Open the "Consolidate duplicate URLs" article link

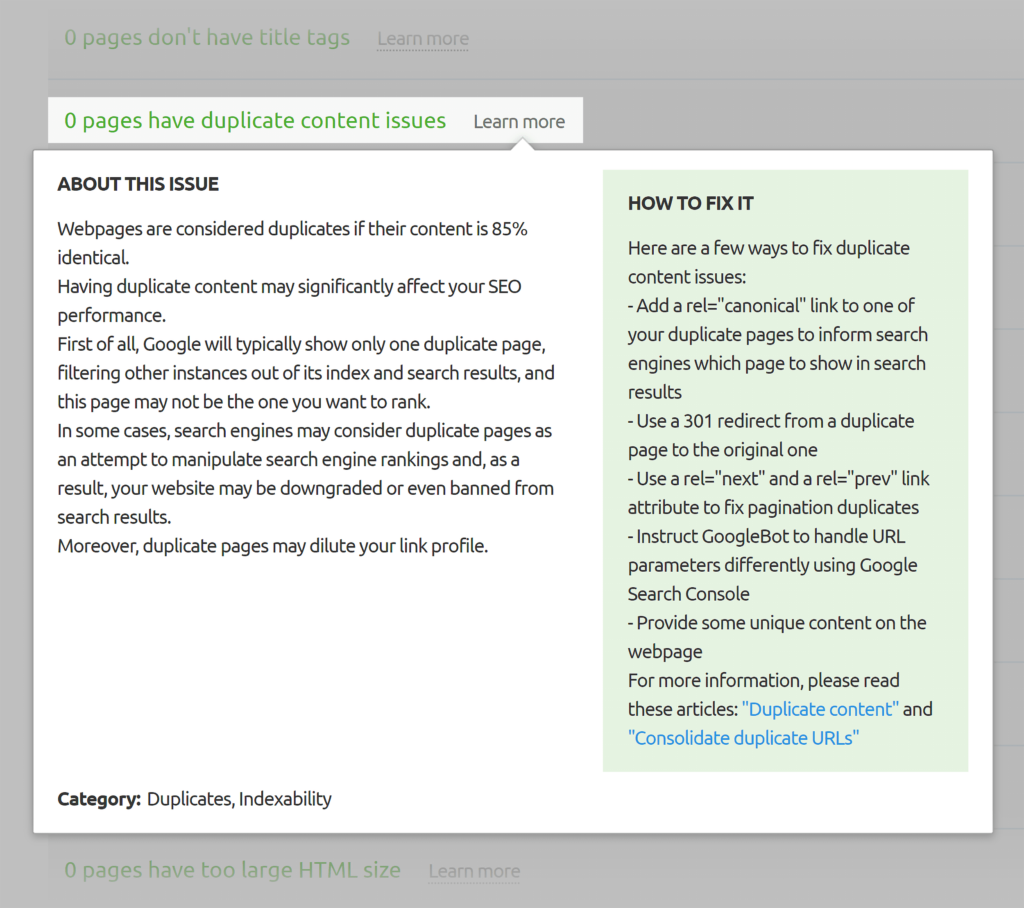pyautogui.click(x=743, y=738)
